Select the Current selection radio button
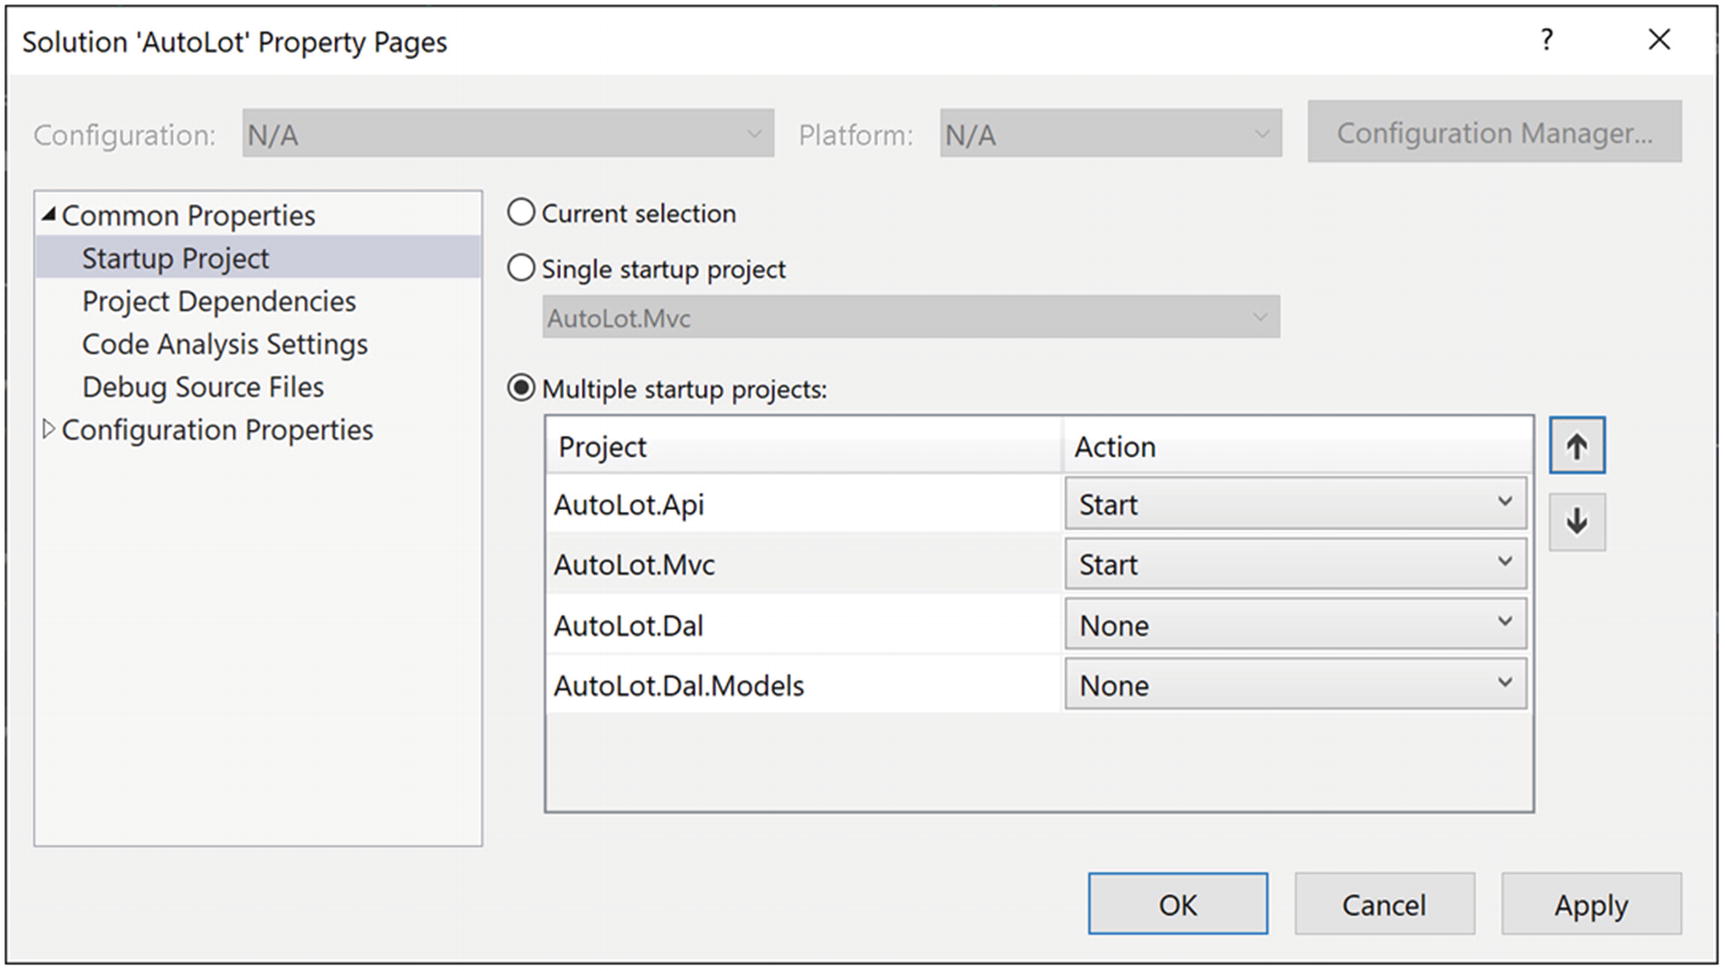The height and width of the screenshot is (971, 1725). click(x=522, y=213)
